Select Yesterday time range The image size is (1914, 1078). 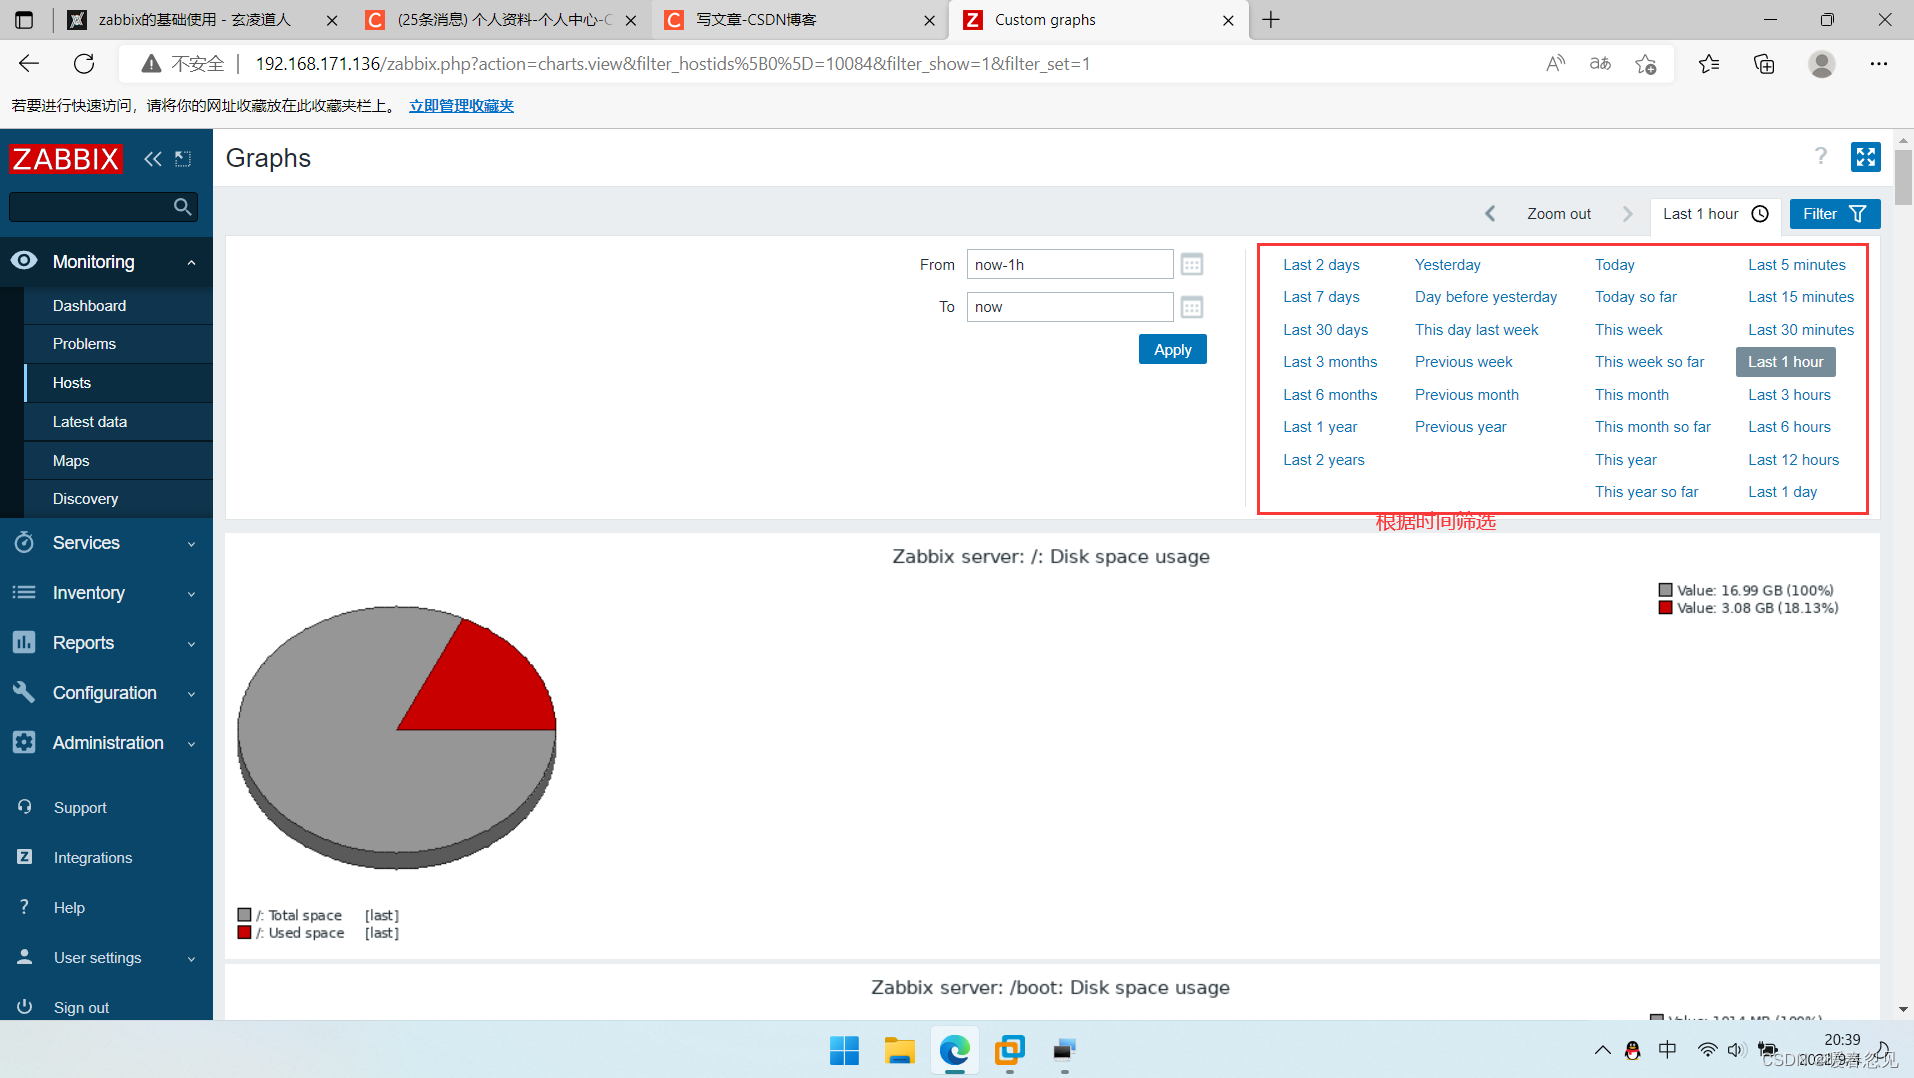tap(1447, 265)
